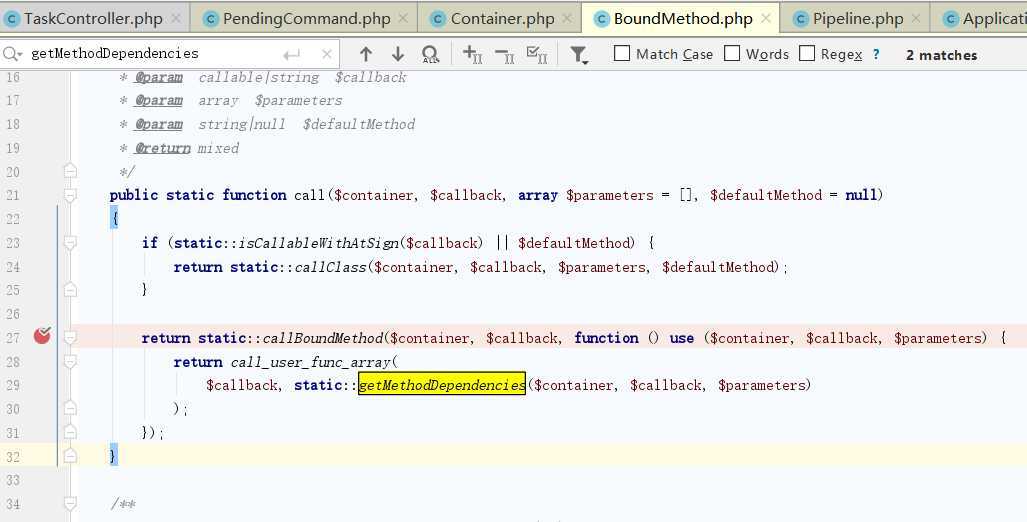Switch to the TaskController.php tab
The height and width of the screenshot is (522, 1027).
93,18
